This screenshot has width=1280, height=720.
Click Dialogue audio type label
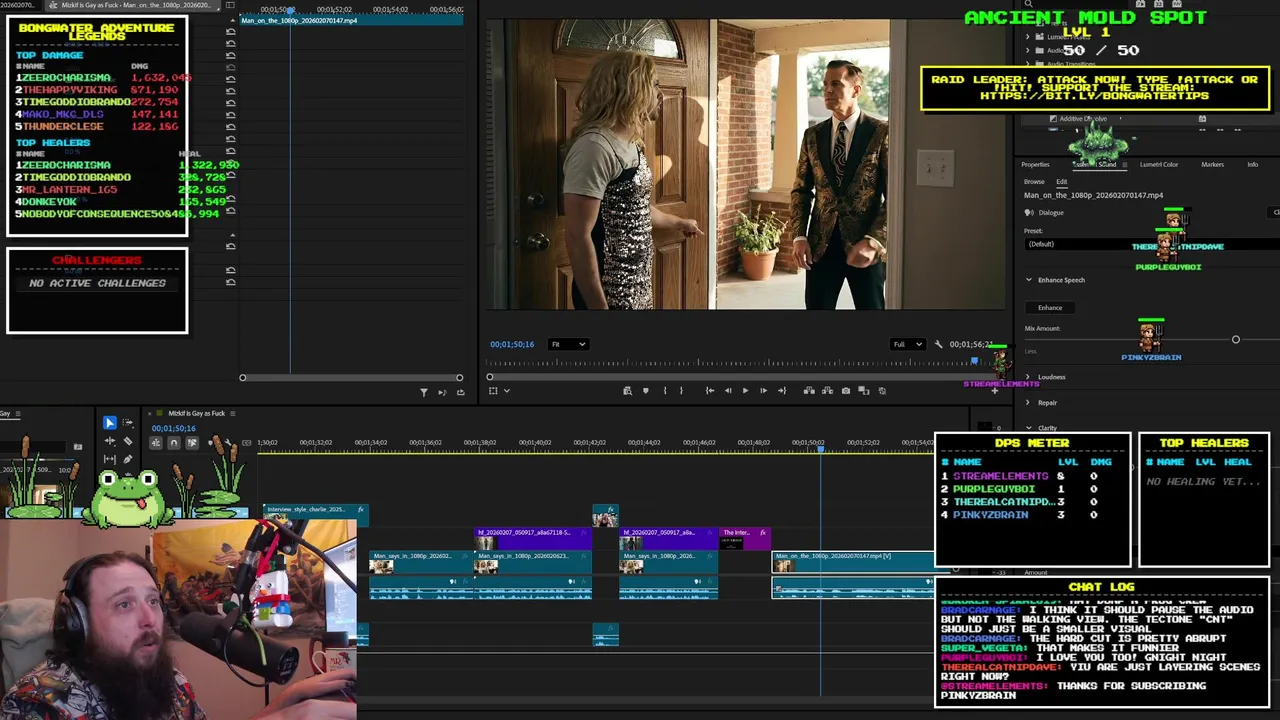[1051, 212]
